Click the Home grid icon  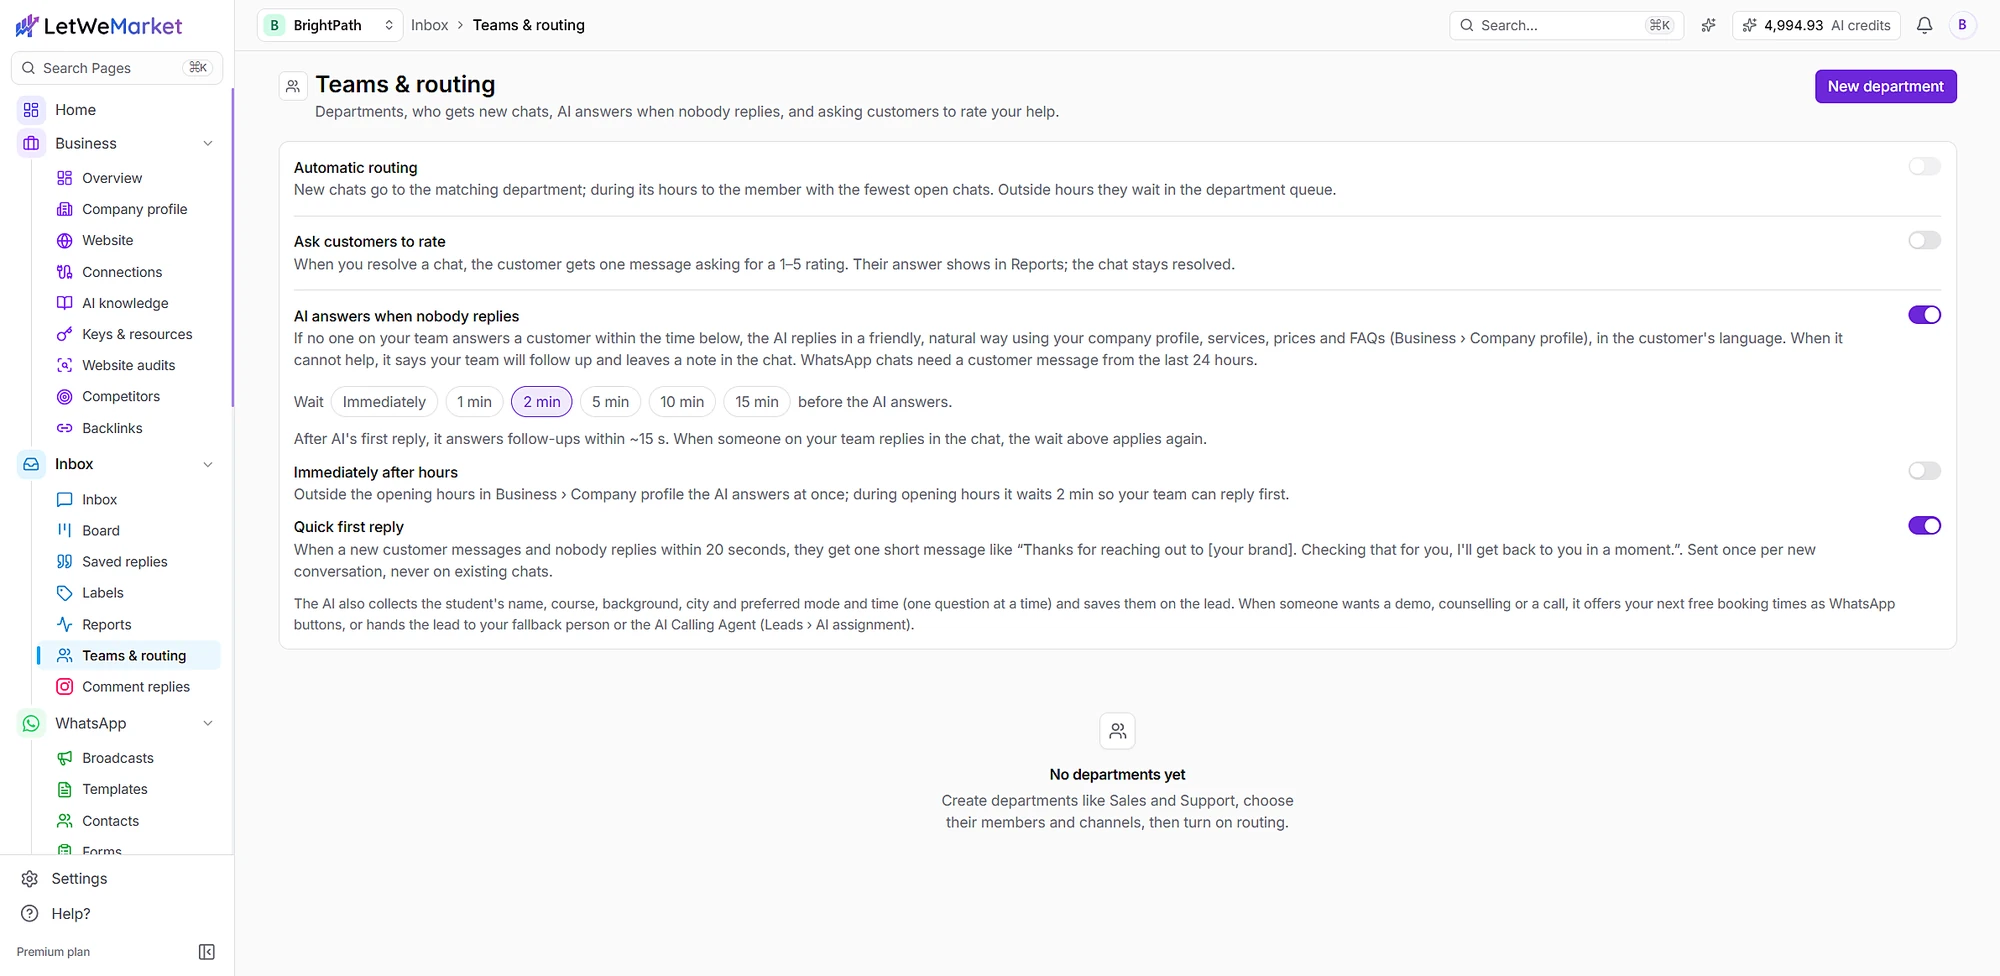pyautogui.click(x=31, y=110)
